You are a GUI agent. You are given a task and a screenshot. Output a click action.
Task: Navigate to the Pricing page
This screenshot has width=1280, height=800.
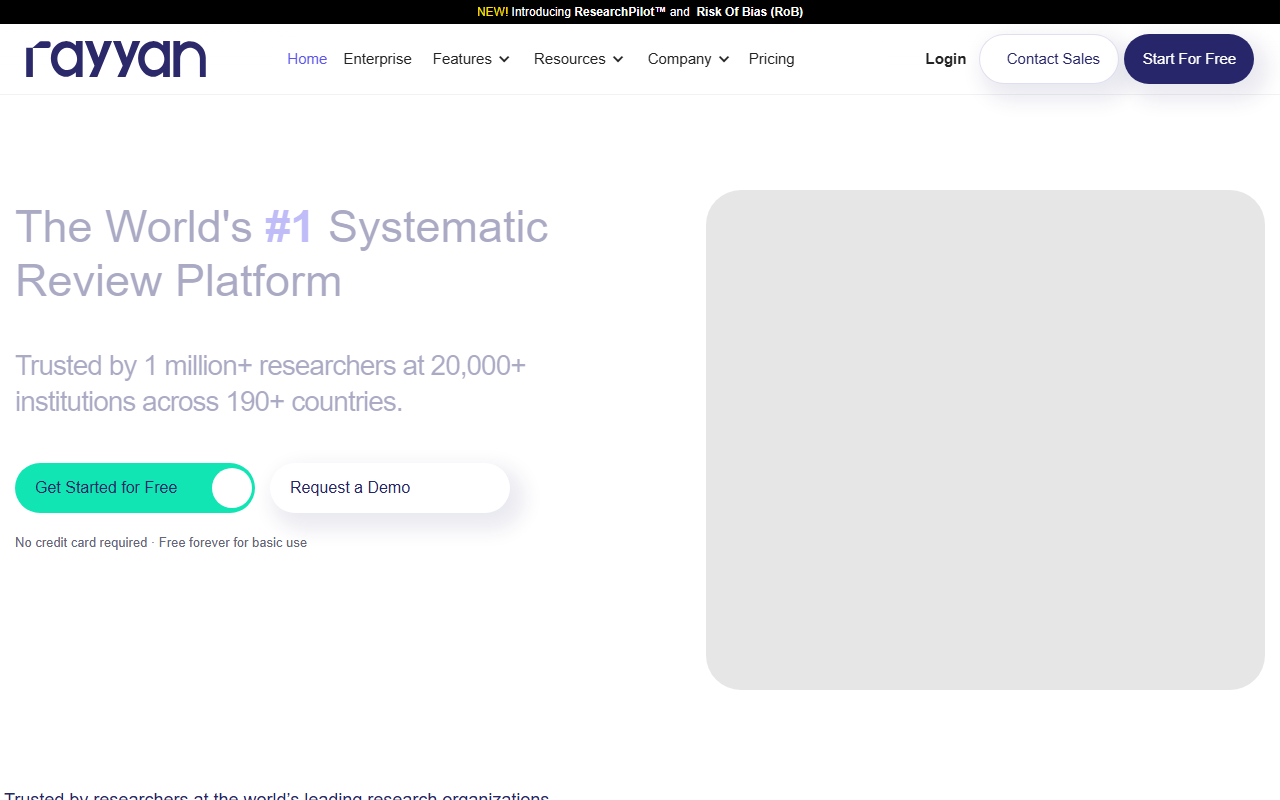[x=771, y=59]
